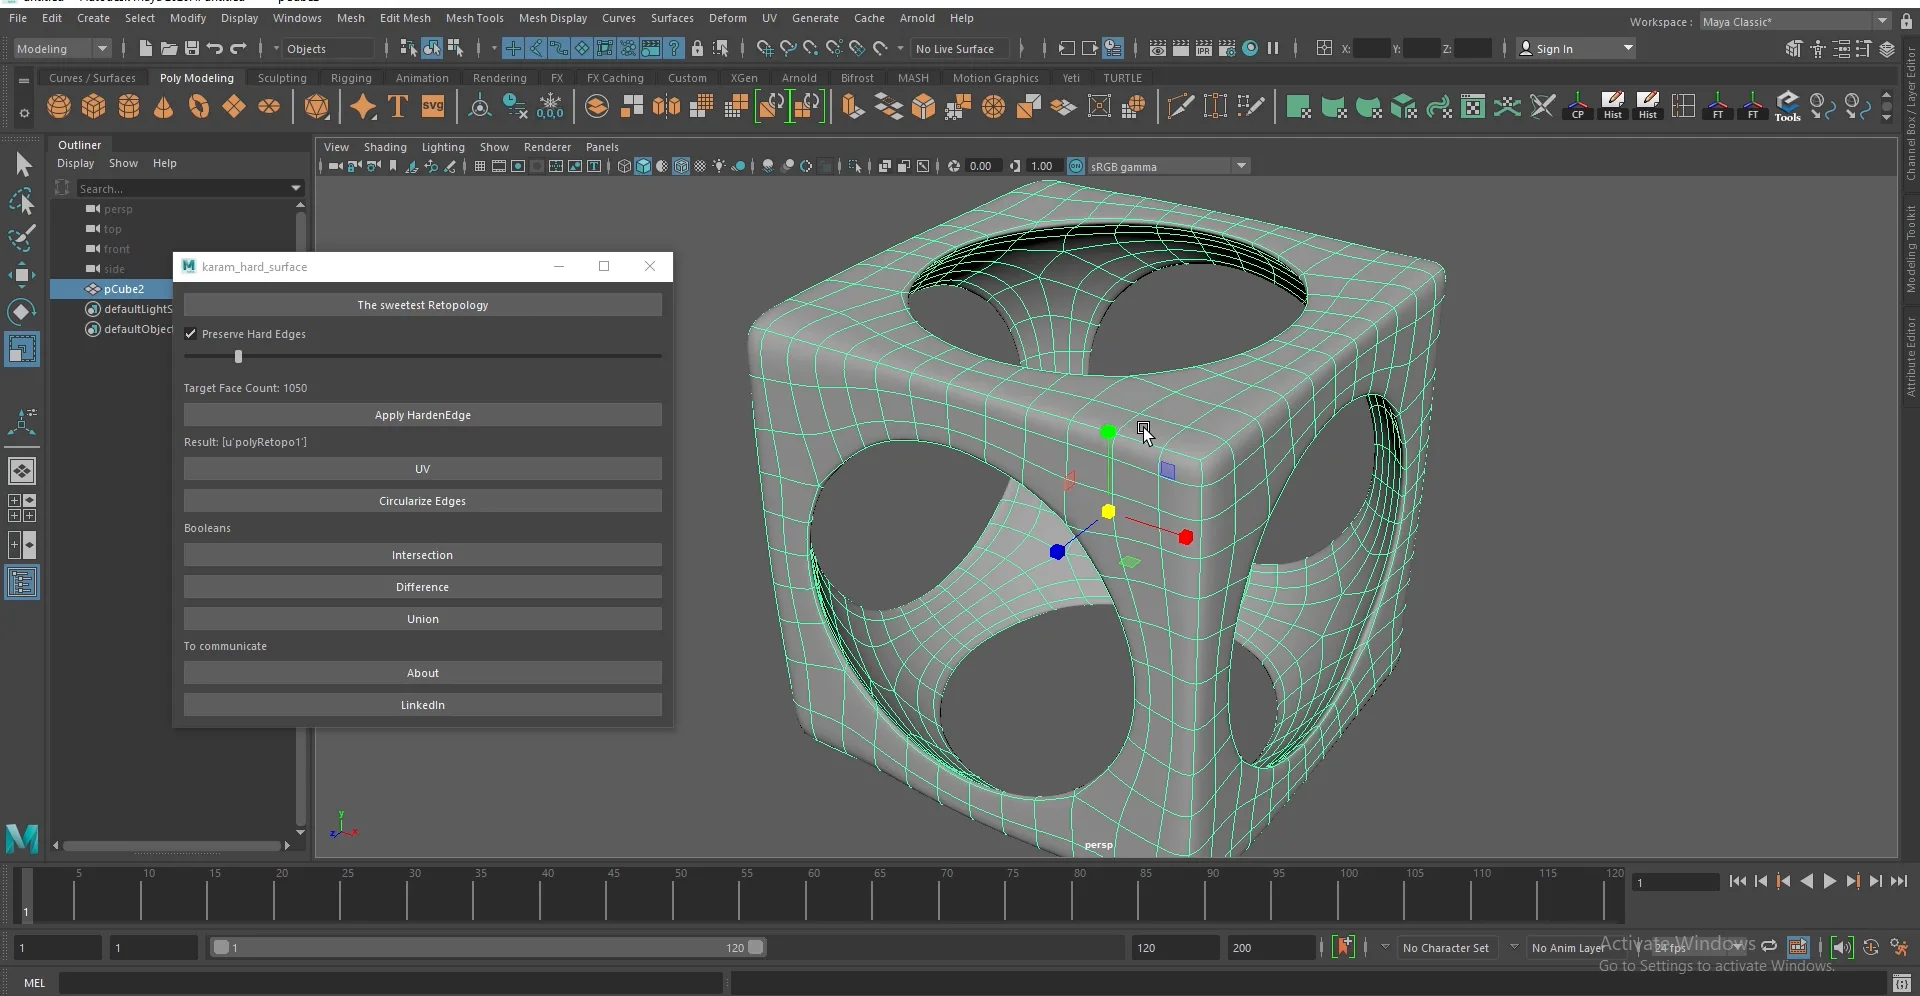
Task: Click the Preserve Hard Edges slider handle
Action: (x=237, y=356)
